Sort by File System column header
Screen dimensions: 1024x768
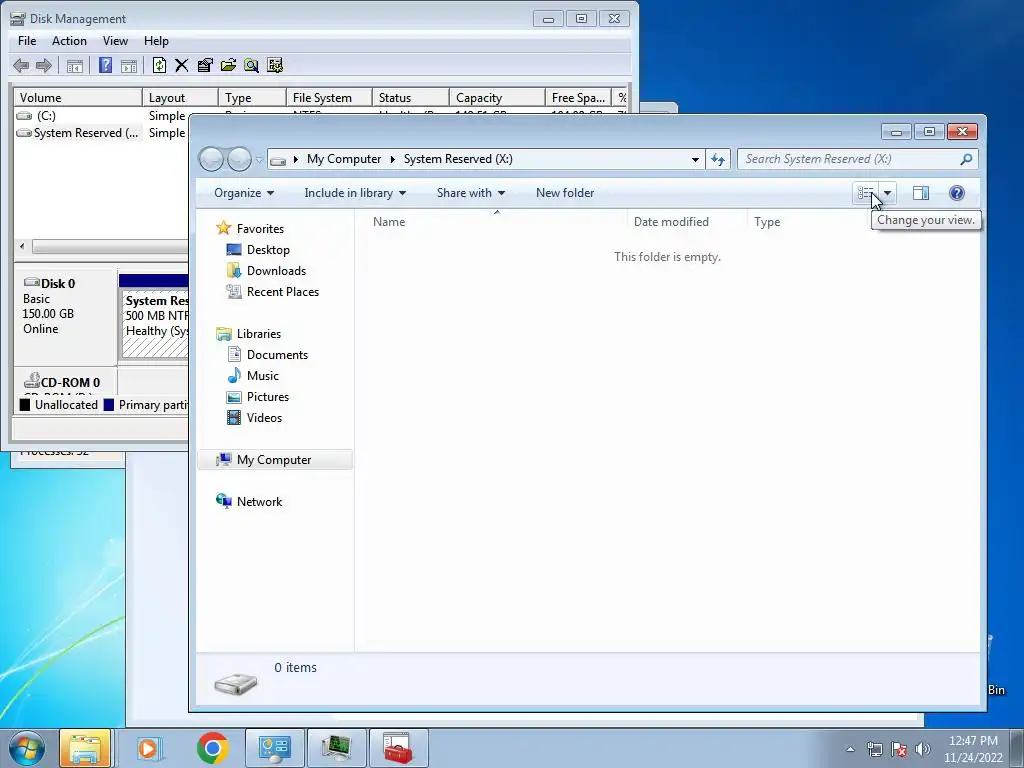pyautogui.click(x=329, y=97)
